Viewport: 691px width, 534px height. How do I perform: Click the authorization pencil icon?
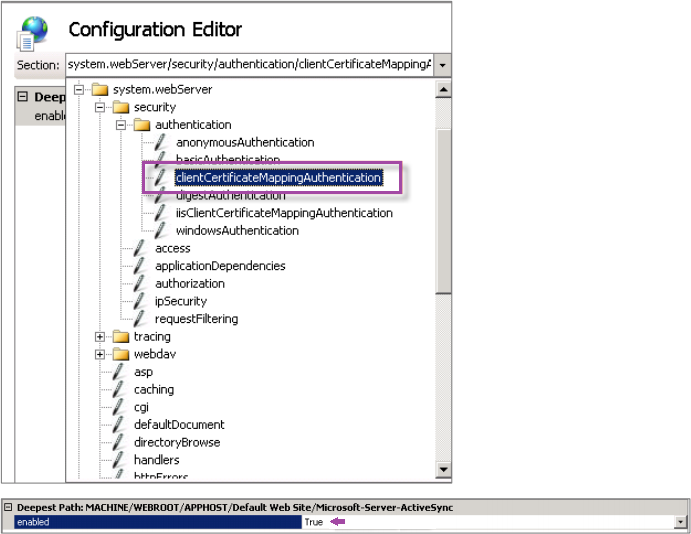point(139,283)
